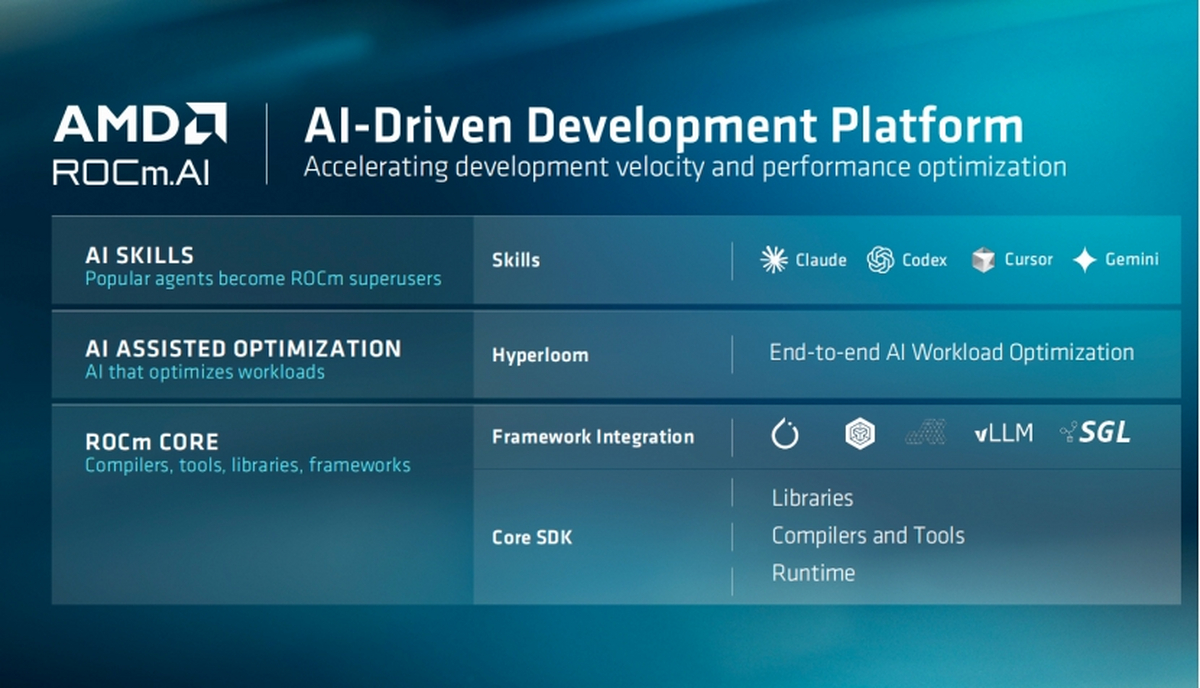
Task: Click 'Compilers, tools, libraries, frameworks' text
Action: coord(248,465)
